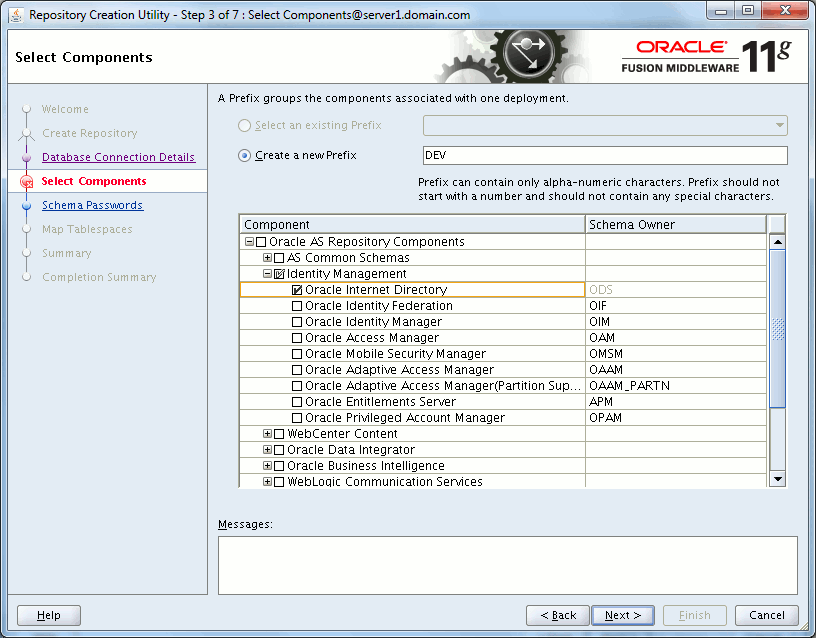Image resolution: width=816 pixels, height=638 pixels.
Task: Click the new Prefix text field containing DEV
Action: tap(605, 156)
